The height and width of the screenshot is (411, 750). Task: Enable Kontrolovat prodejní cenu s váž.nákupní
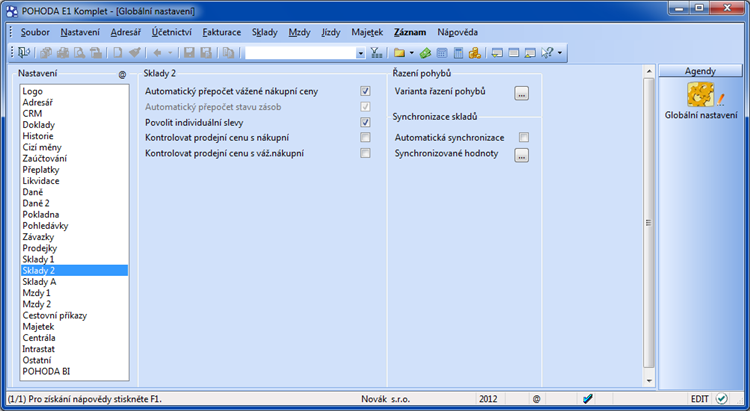[365, 153]
